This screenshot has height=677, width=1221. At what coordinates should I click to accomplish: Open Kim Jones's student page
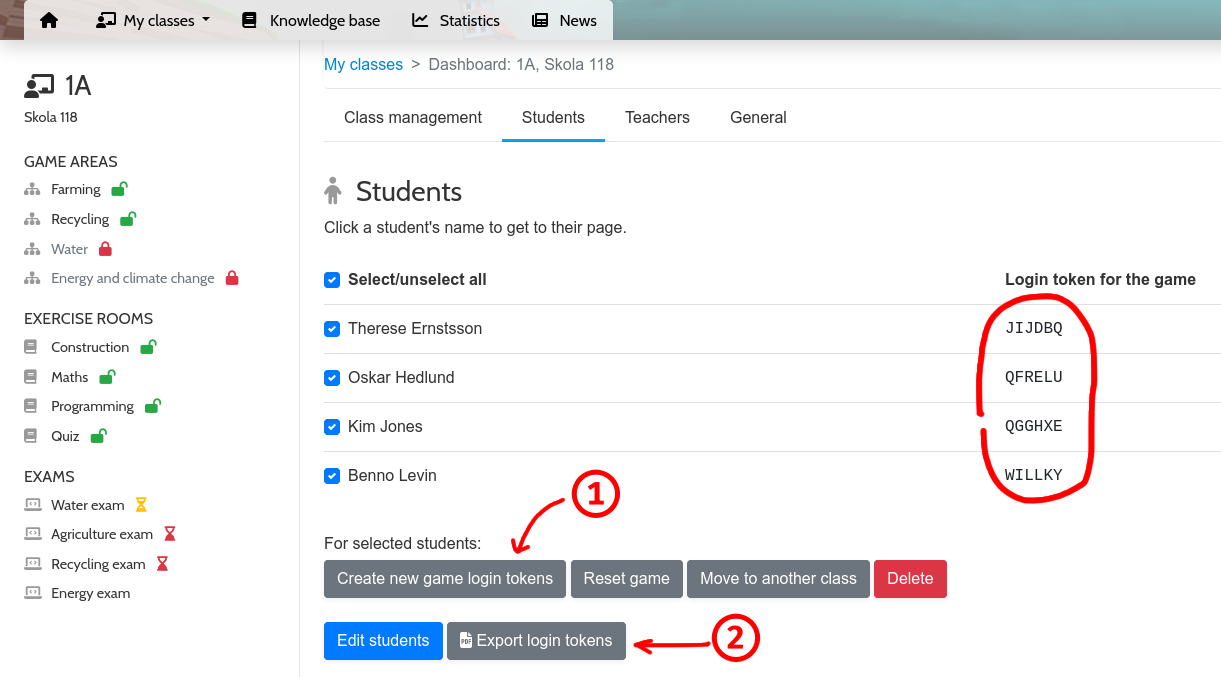tap(385, 427)
